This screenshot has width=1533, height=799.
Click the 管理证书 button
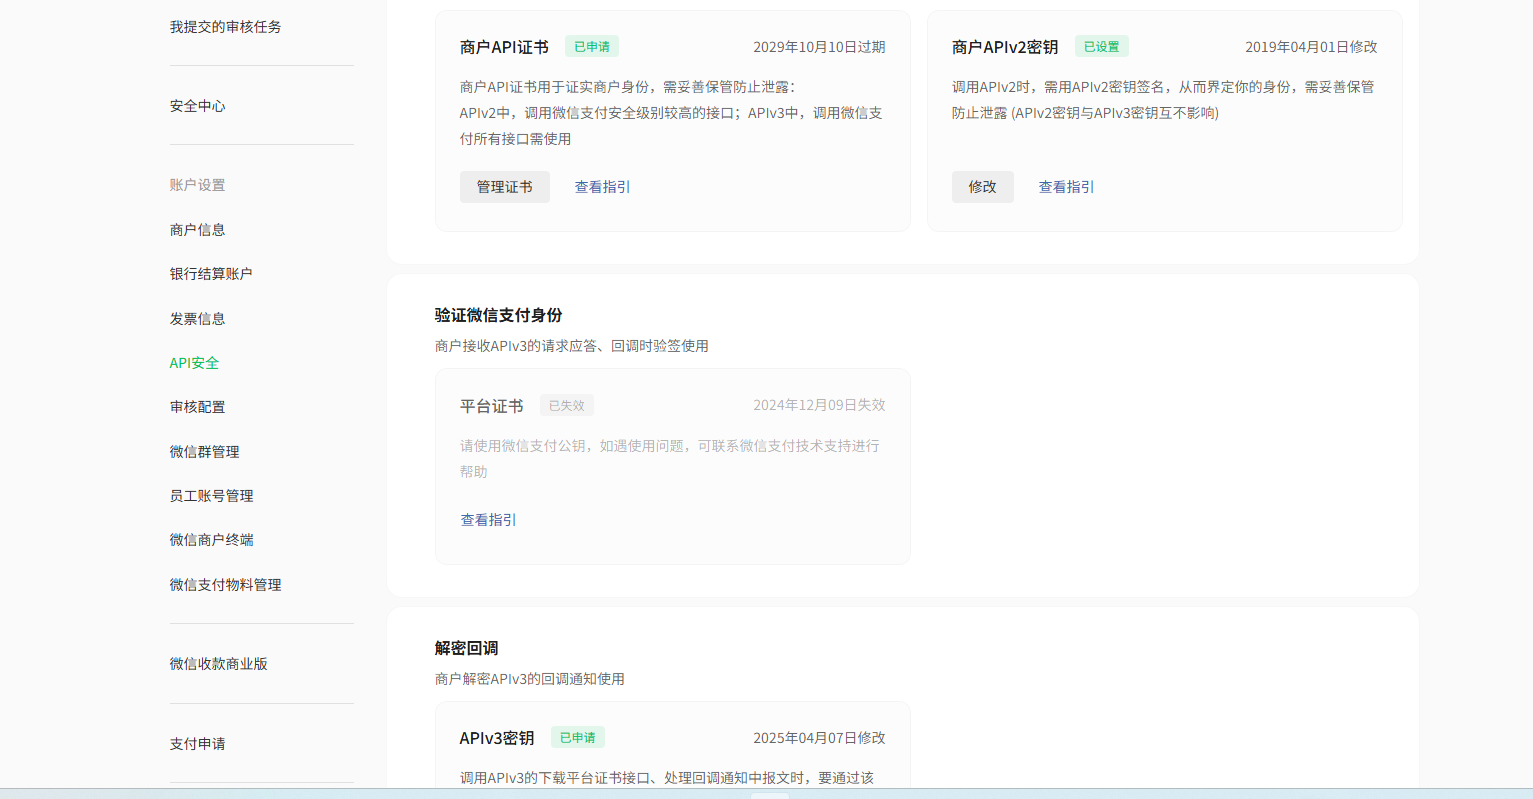pos(505,187)
